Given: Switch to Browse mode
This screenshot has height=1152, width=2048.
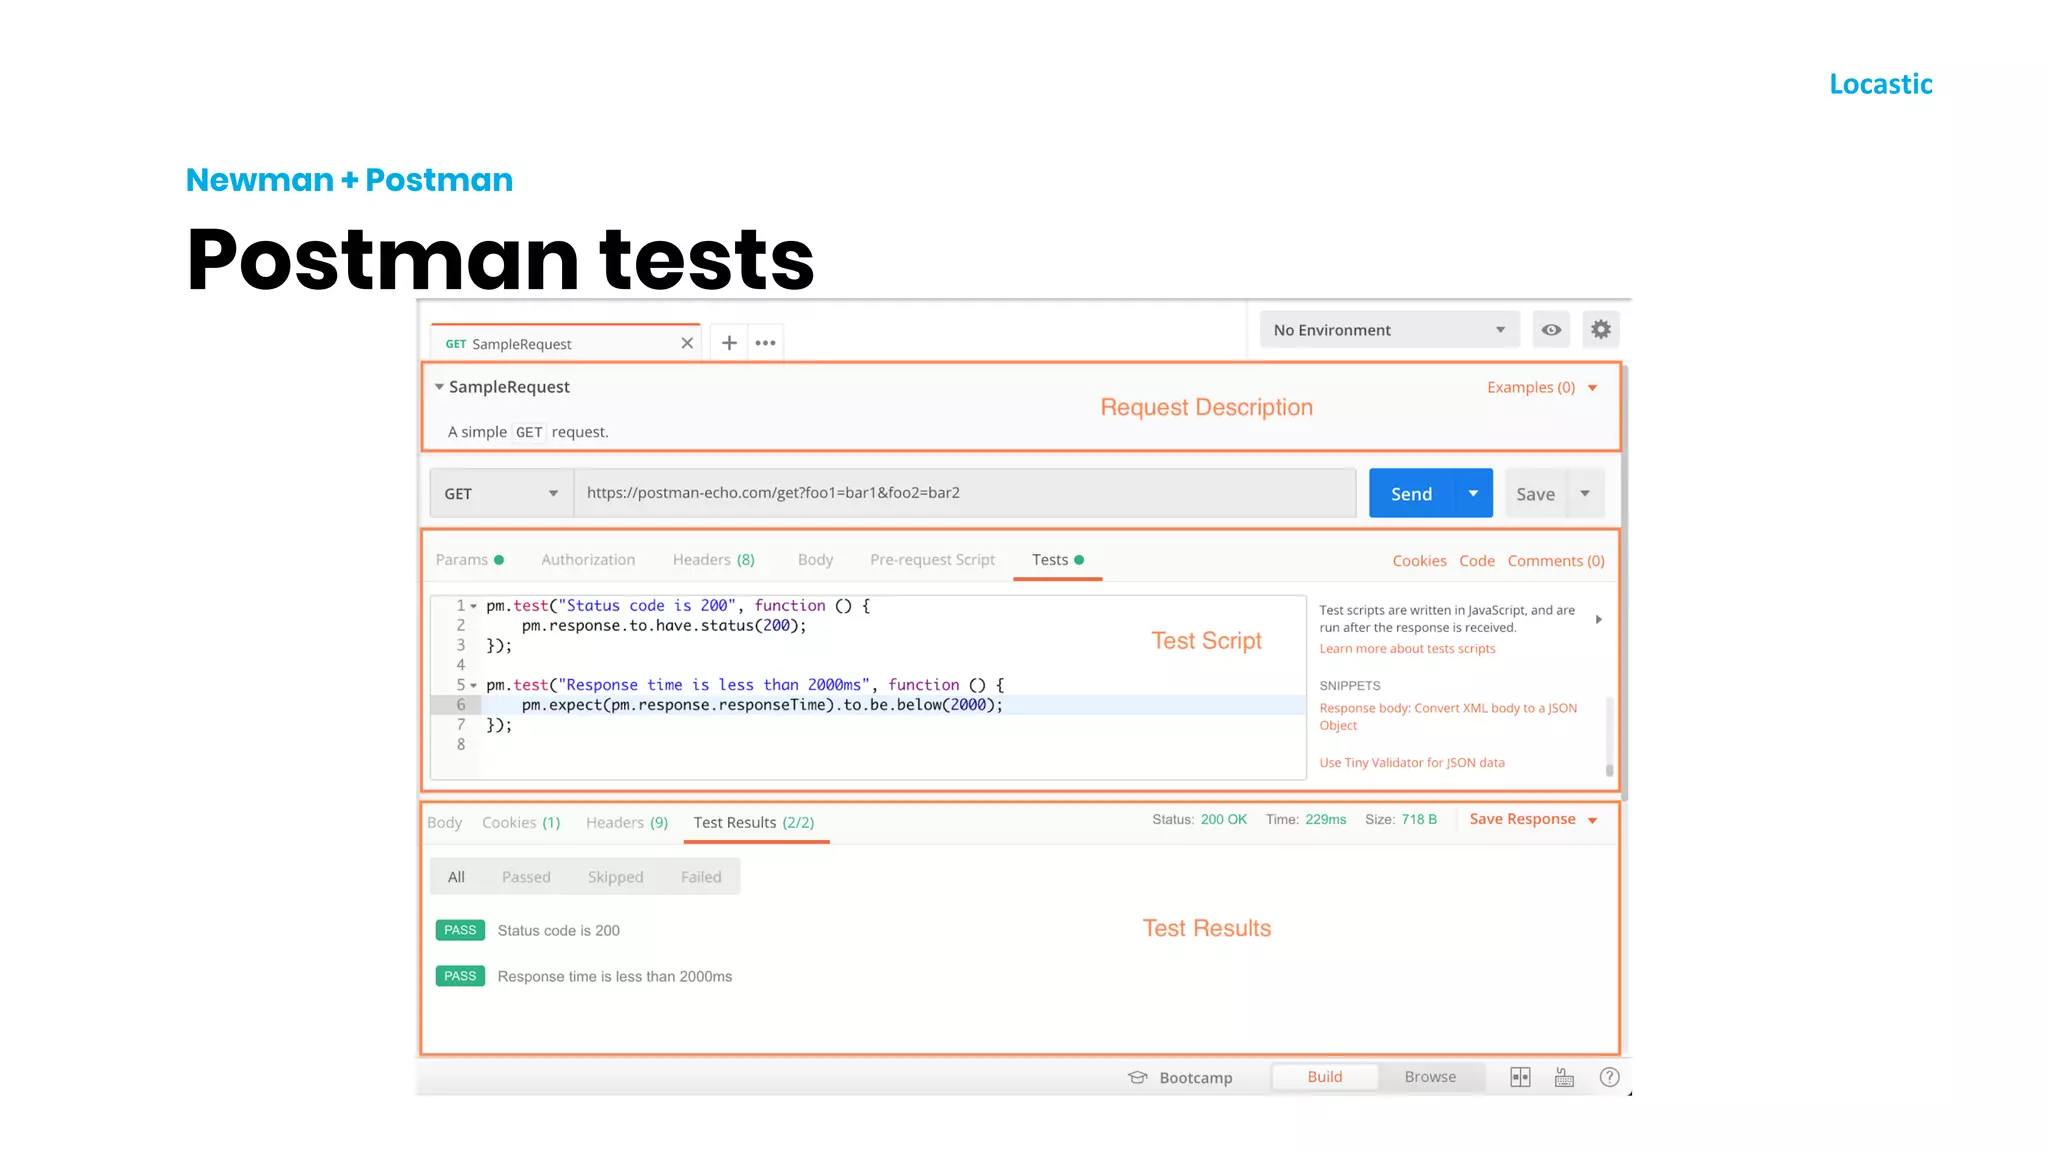Looking at the screenshot, I should coord(1430,1077).
